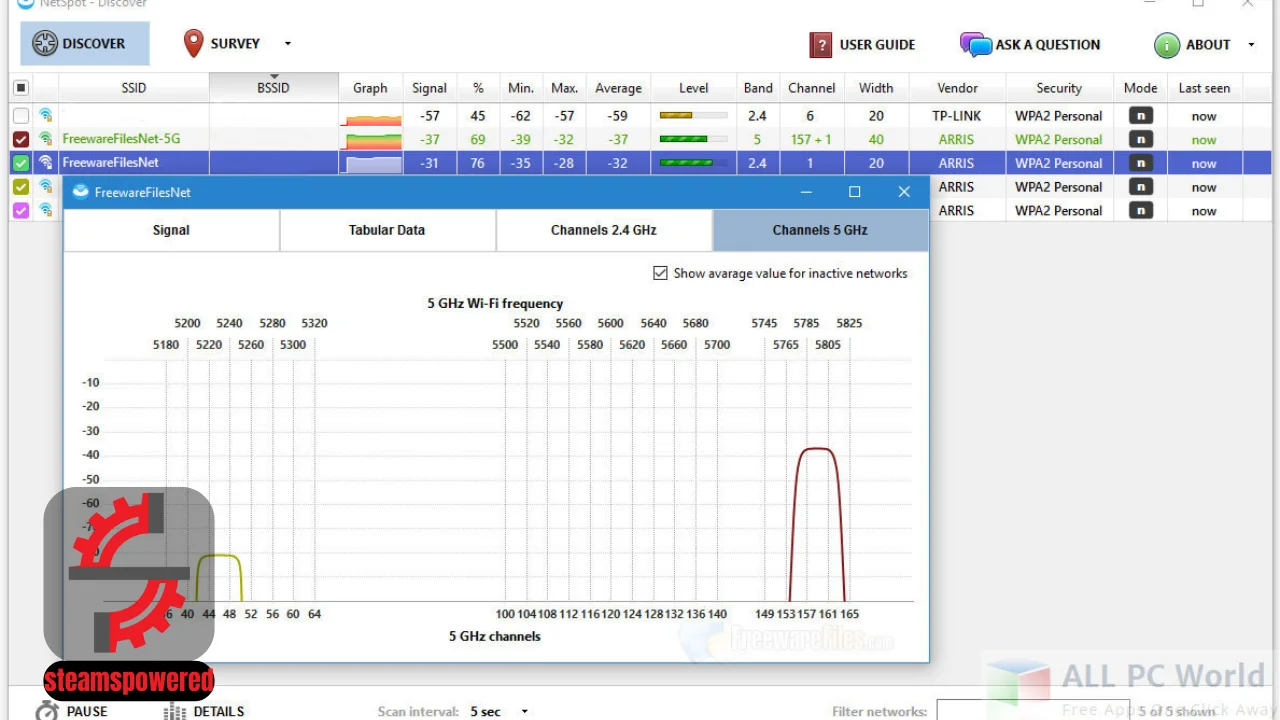Check the TP-LINK network row checkbox
The height and width of the screenshot is (720, 1280).
pos(20,116)
